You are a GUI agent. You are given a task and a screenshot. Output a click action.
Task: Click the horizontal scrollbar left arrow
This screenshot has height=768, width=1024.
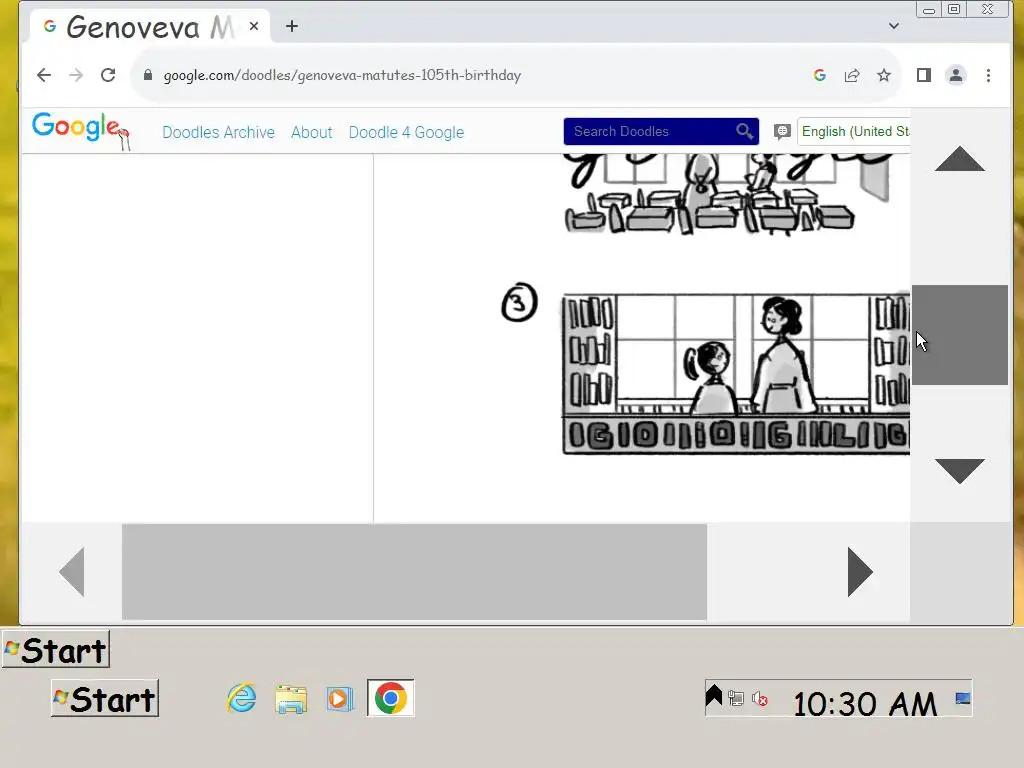72,572
